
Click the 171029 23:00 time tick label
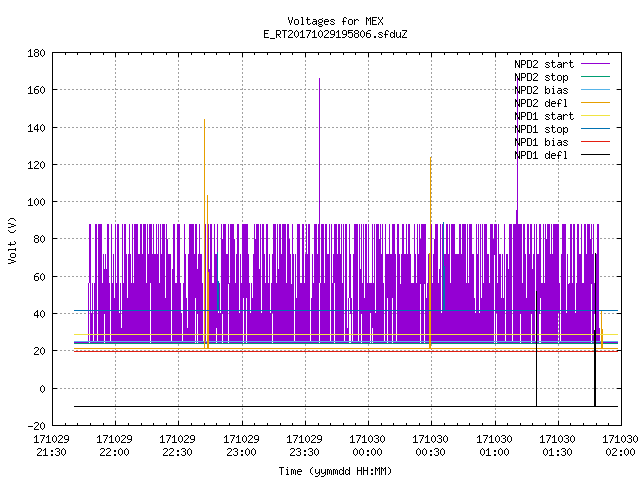(242, 446)
